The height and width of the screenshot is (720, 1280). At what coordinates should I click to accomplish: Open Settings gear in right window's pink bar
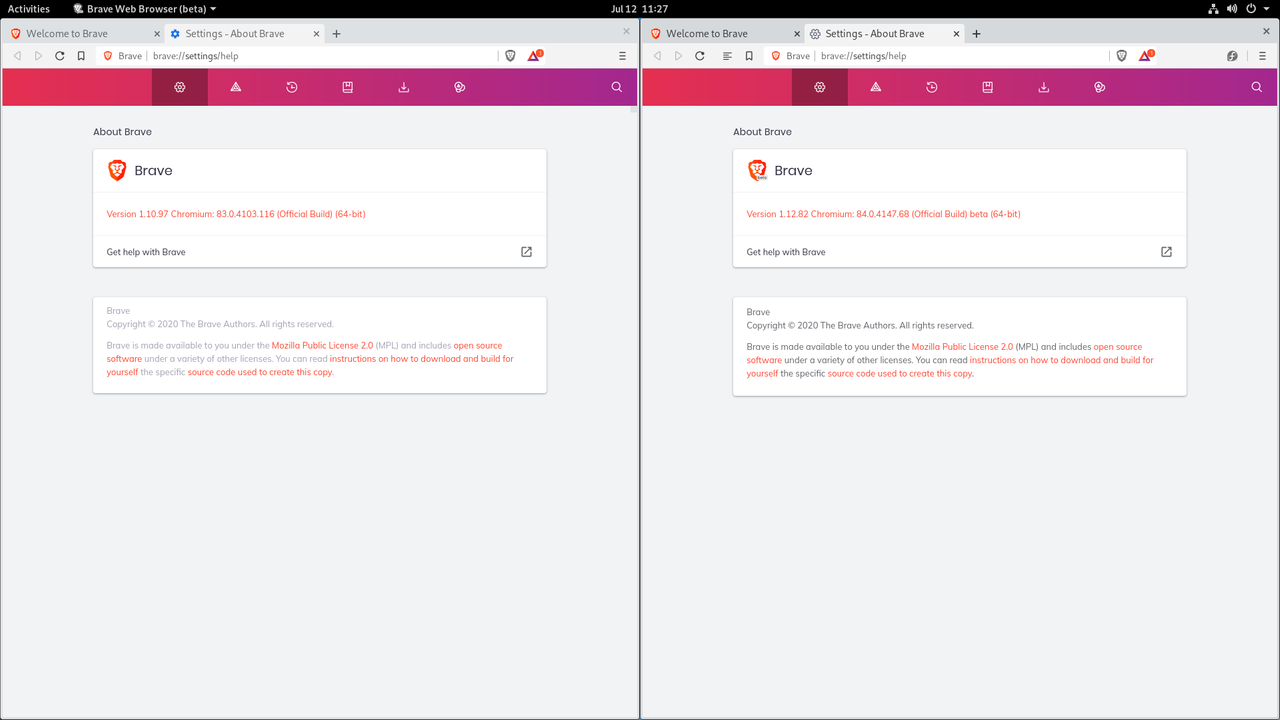pyautogui.click(x=820, y=87)
